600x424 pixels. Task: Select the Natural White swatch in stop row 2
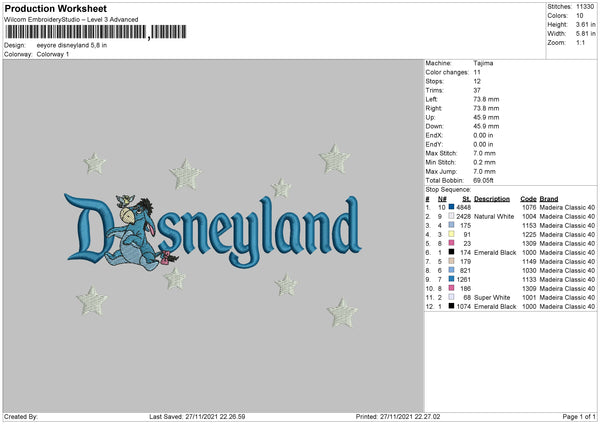(x=451, y=216)
